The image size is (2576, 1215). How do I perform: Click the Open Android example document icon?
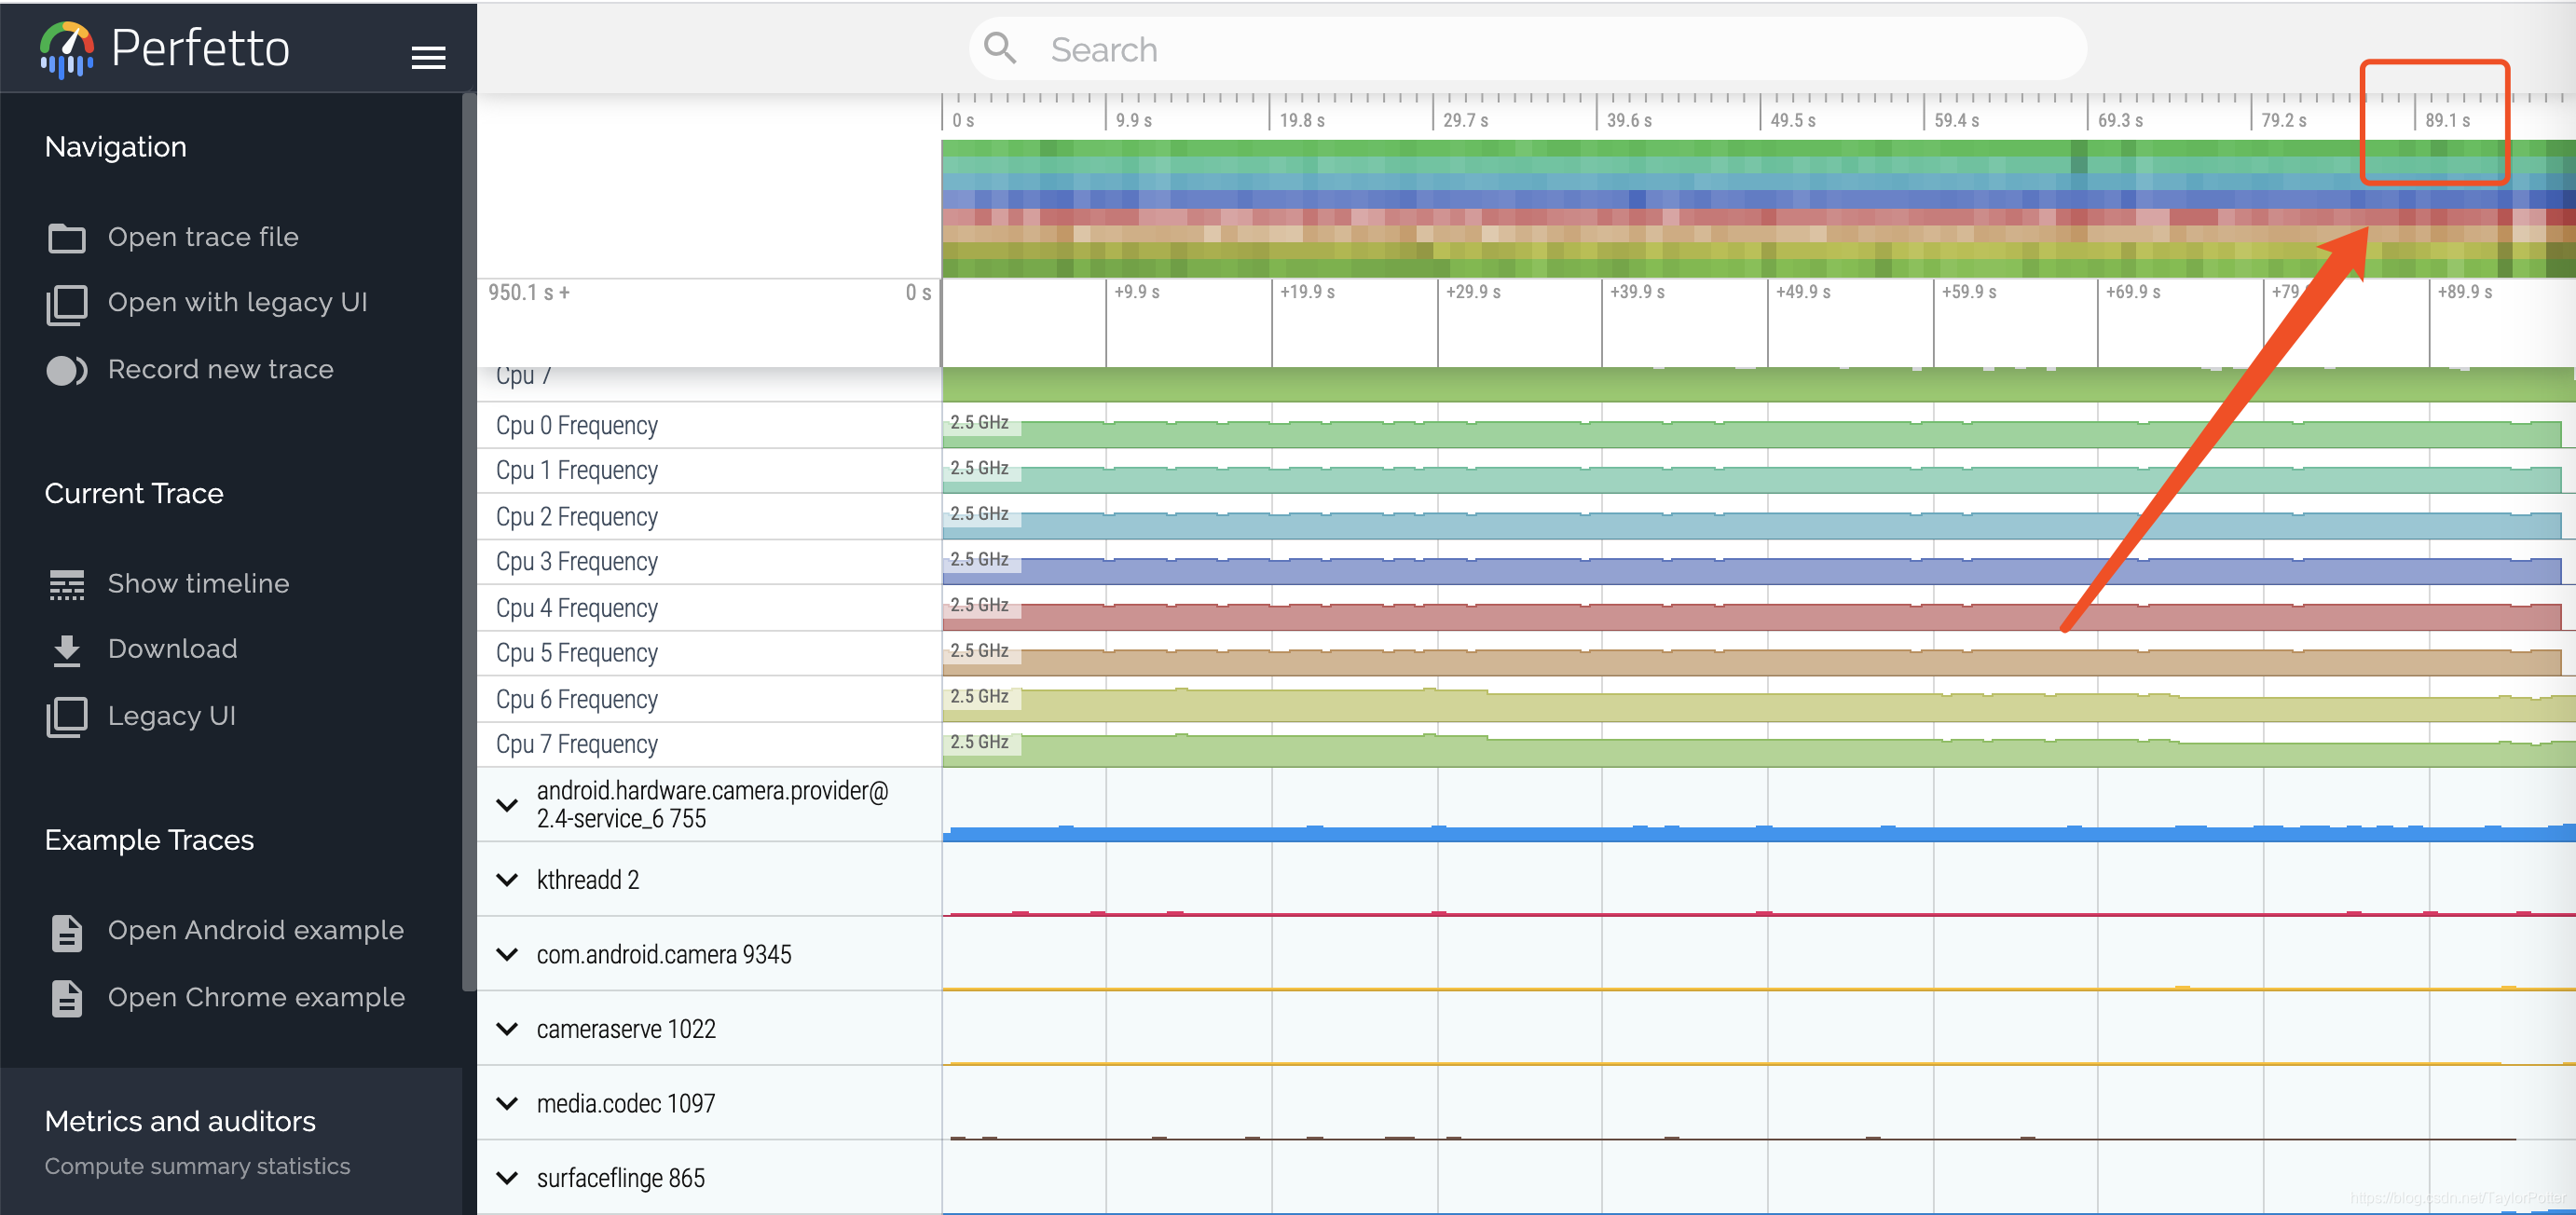click(67, 932)
